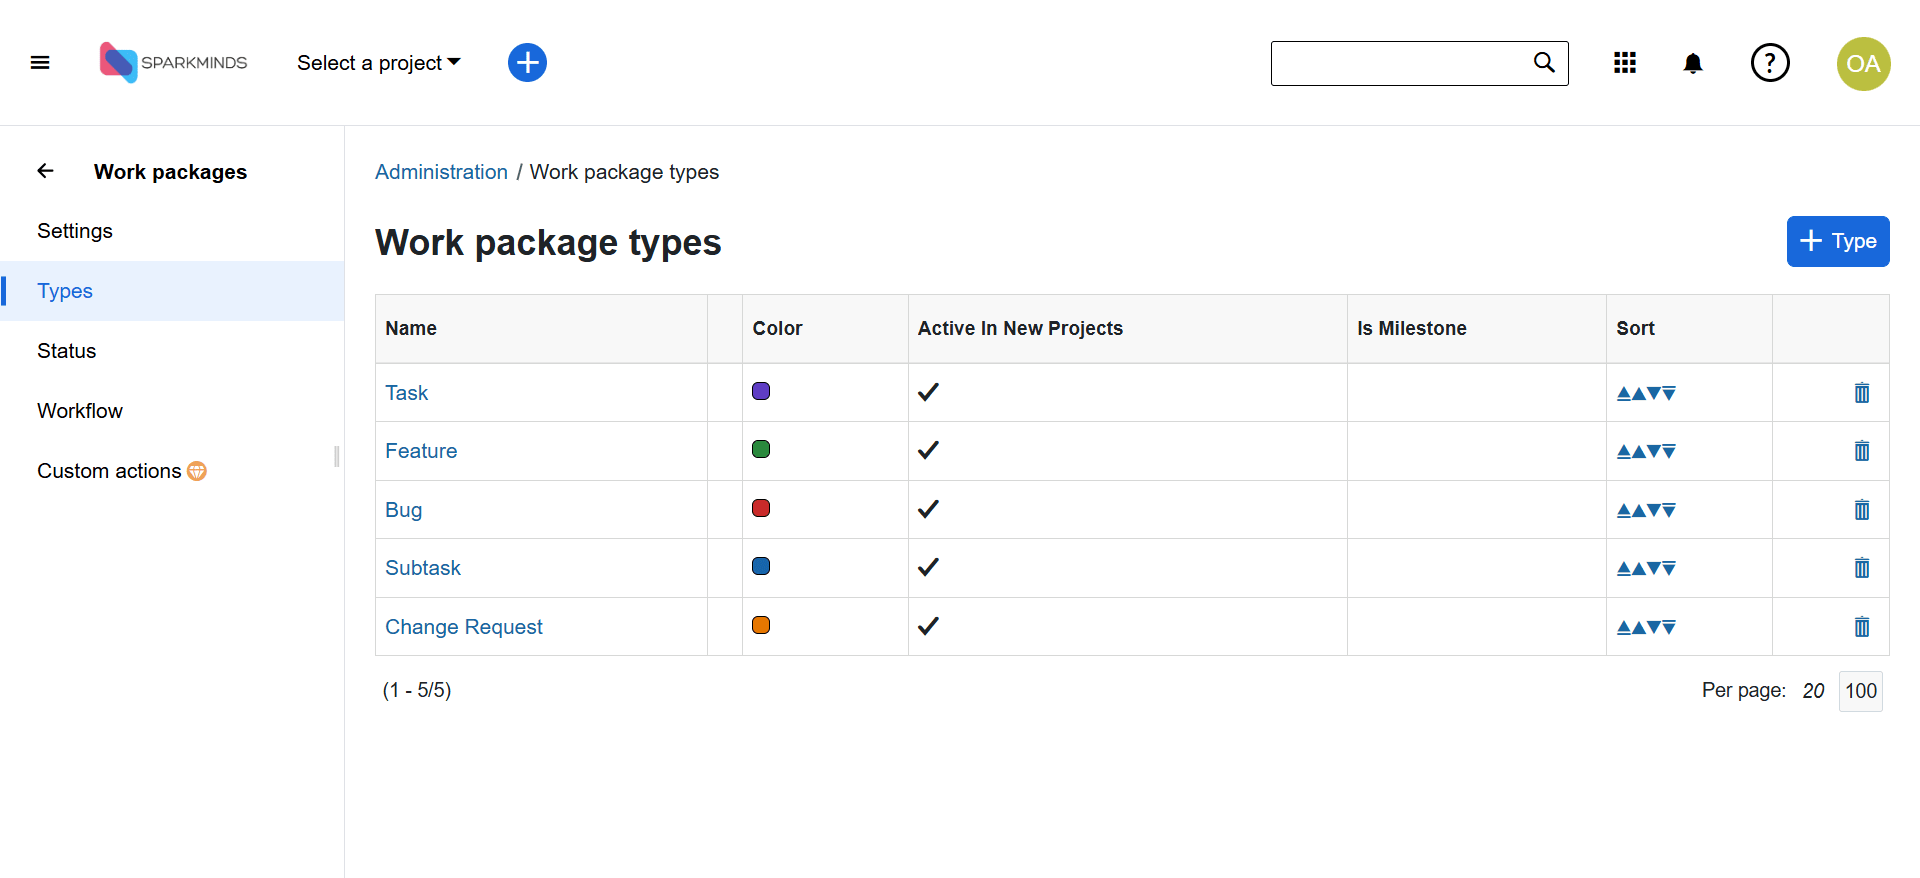
Task: Set per page to 100
Action: (x=1860, y=691)
